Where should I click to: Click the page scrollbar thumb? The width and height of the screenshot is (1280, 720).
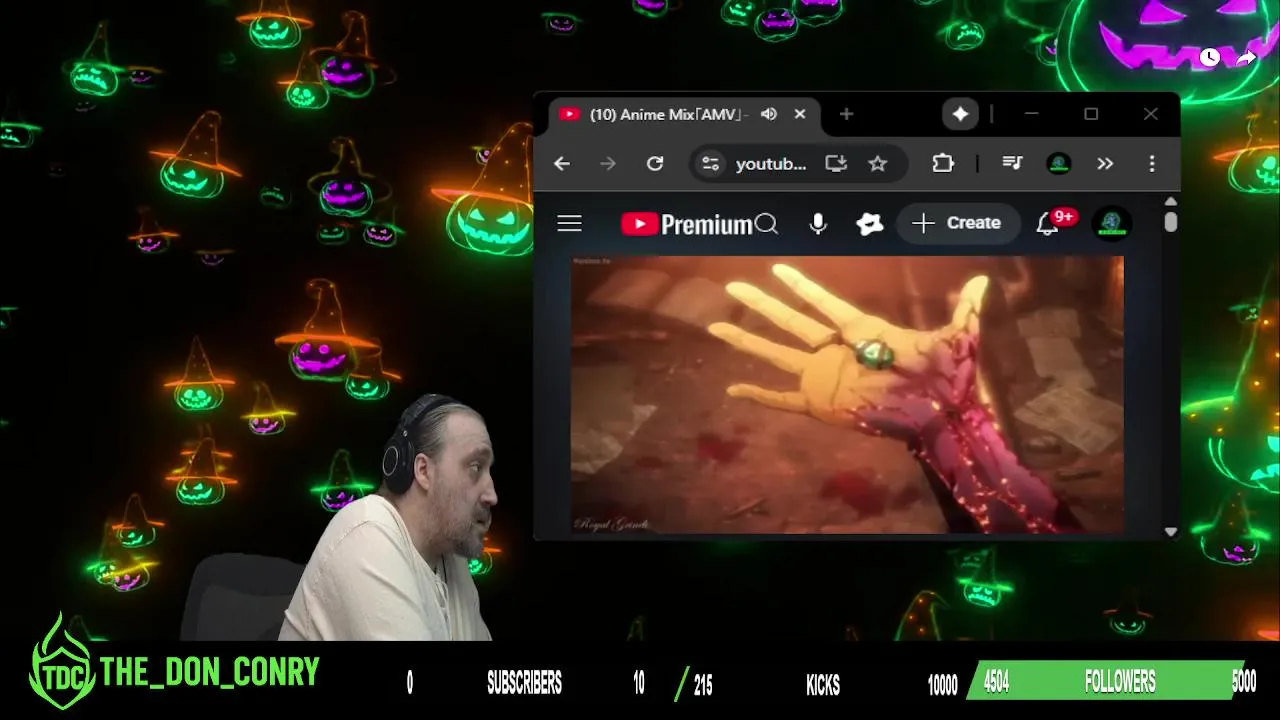tap(1171, 222)
